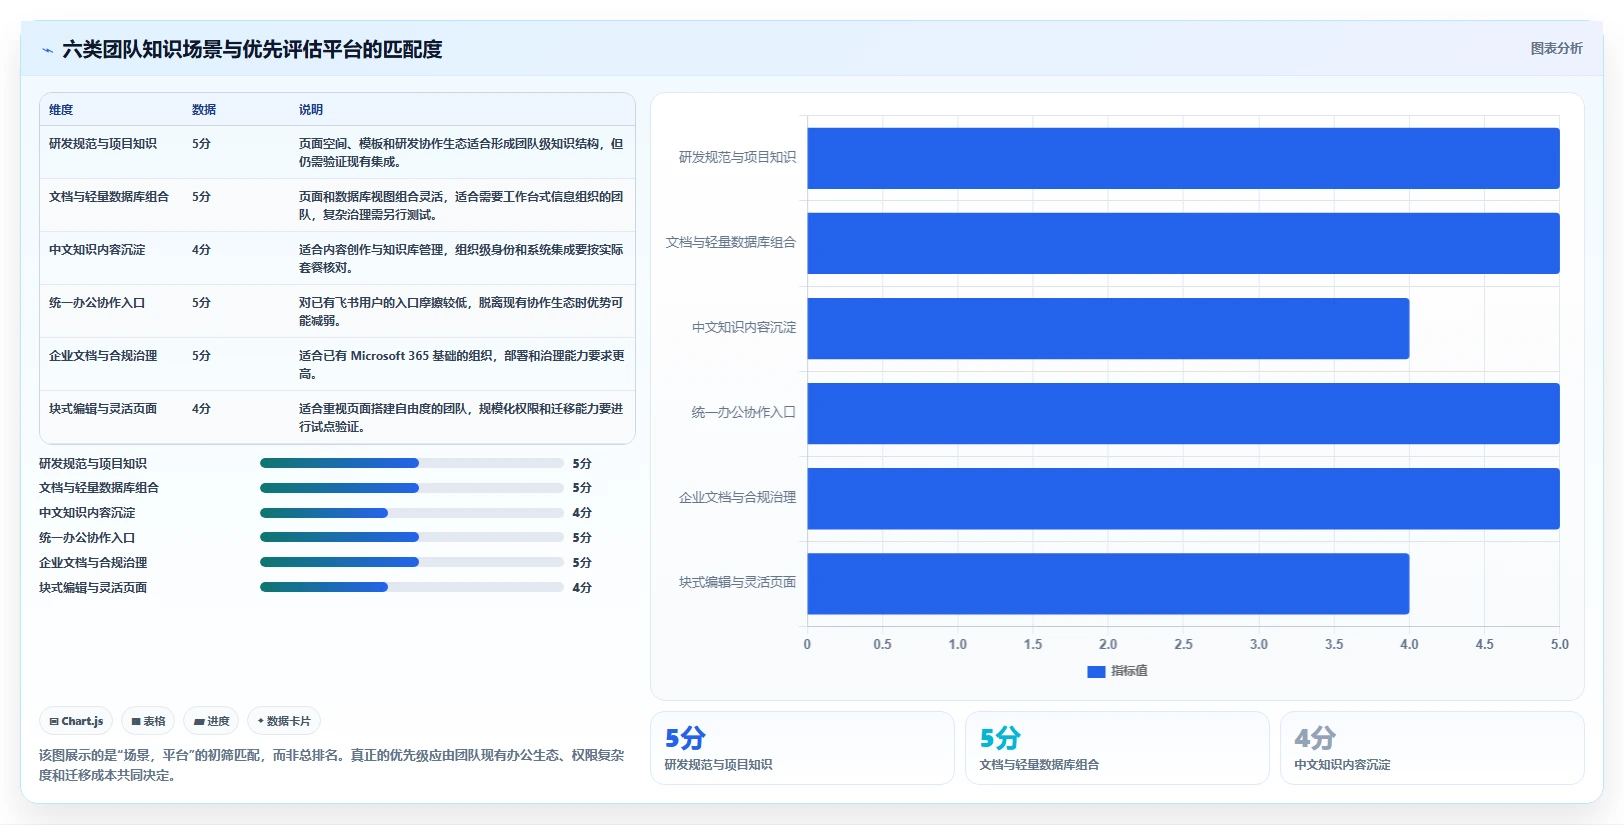Click the description mentioning Microsoft 365
1624x825 pixels.
coord(462,365)
